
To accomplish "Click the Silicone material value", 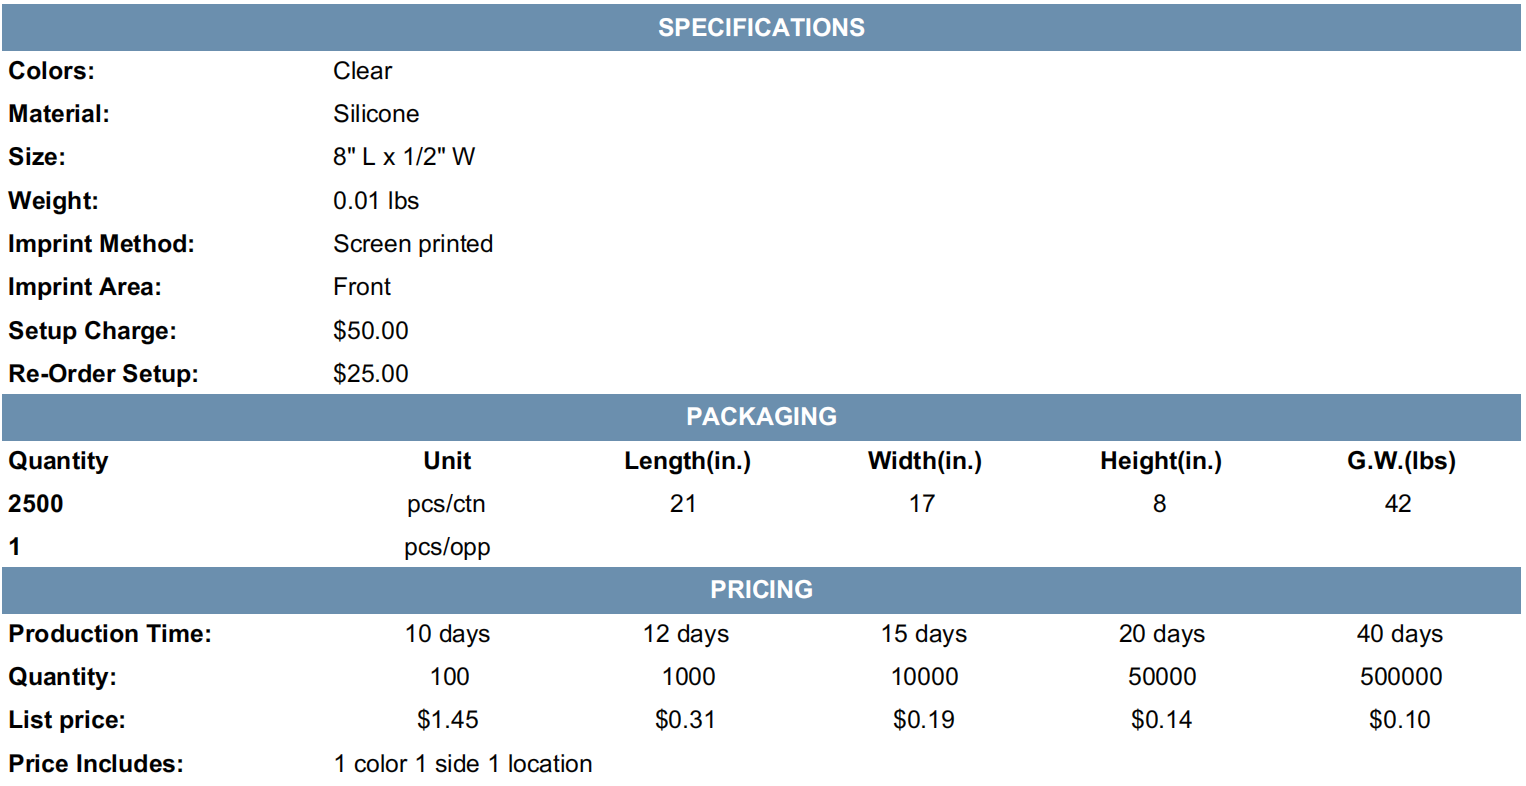I will coord(376,114).
